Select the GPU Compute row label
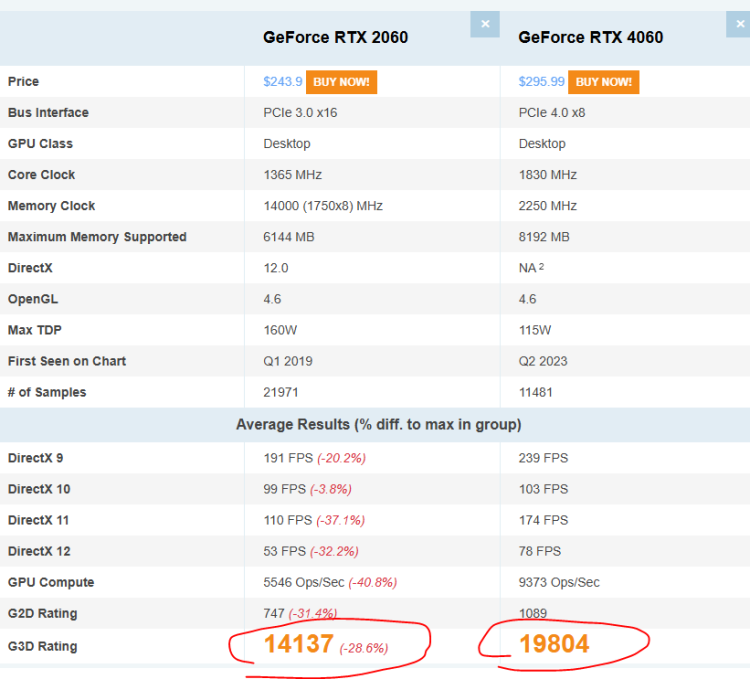Image resolution: width=750 pixels, height=679 pixels. (x=51, y=582)
